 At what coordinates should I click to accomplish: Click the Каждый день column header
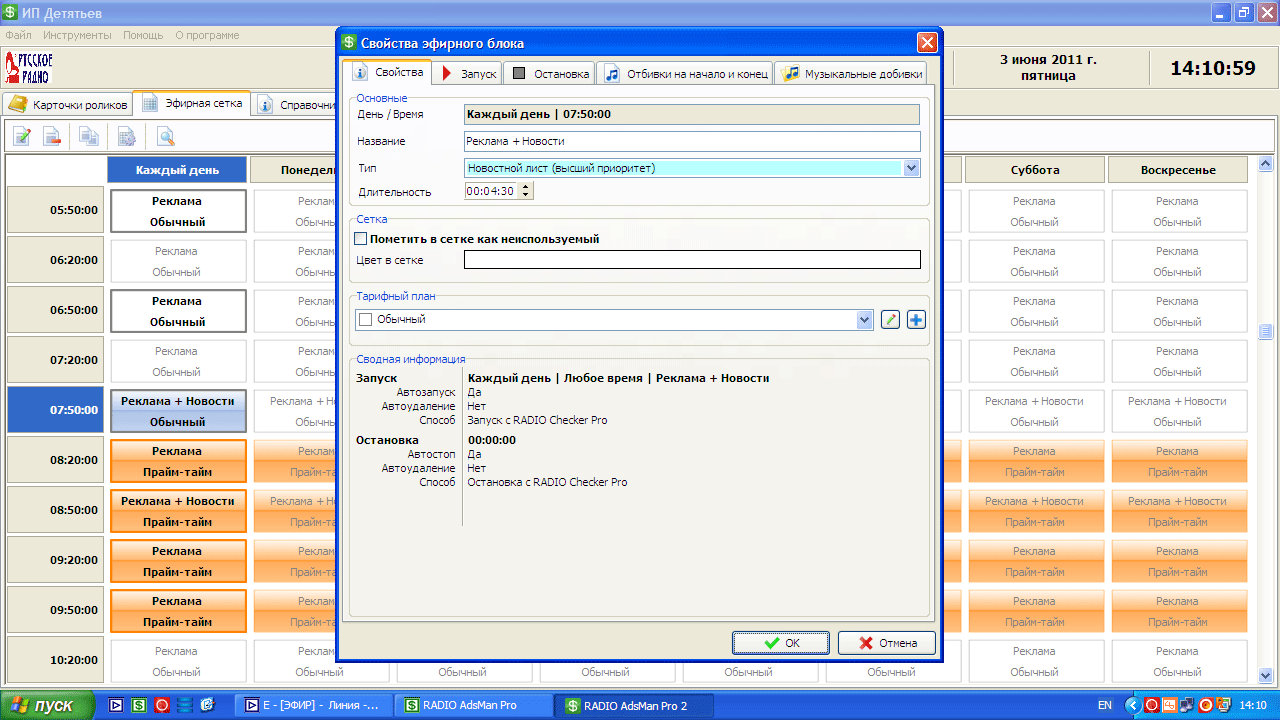pos(178,170)
